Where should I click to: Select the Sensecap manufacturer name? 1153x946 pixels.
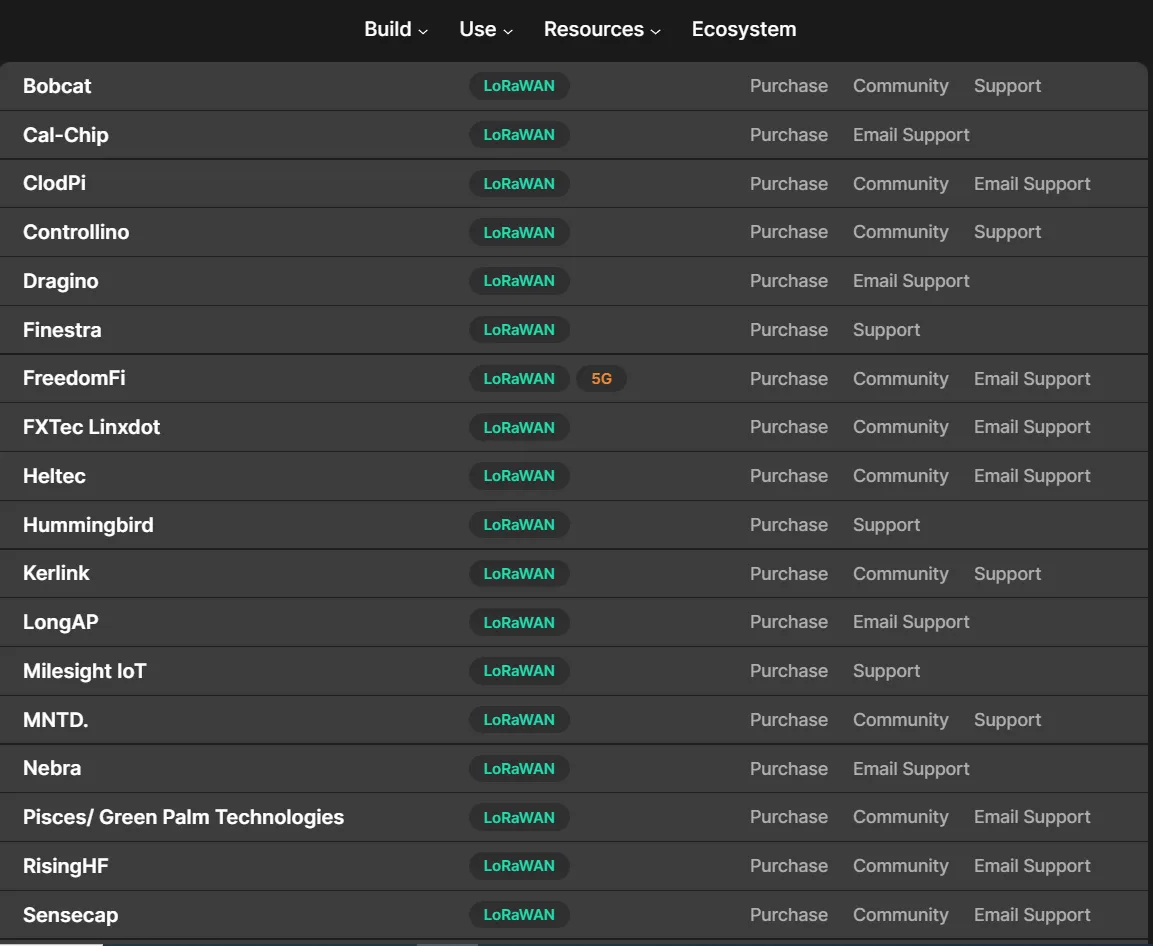coord(70,915)
